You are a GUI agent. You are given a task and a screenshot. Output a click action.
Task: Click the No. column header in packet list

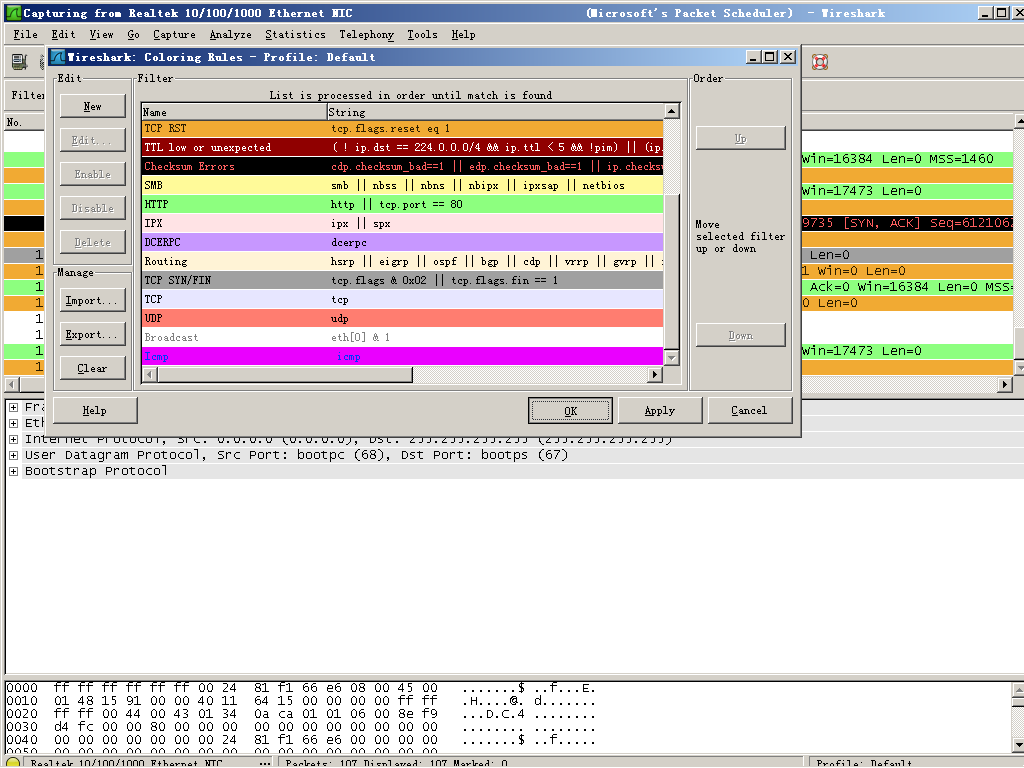pos(24,122)
